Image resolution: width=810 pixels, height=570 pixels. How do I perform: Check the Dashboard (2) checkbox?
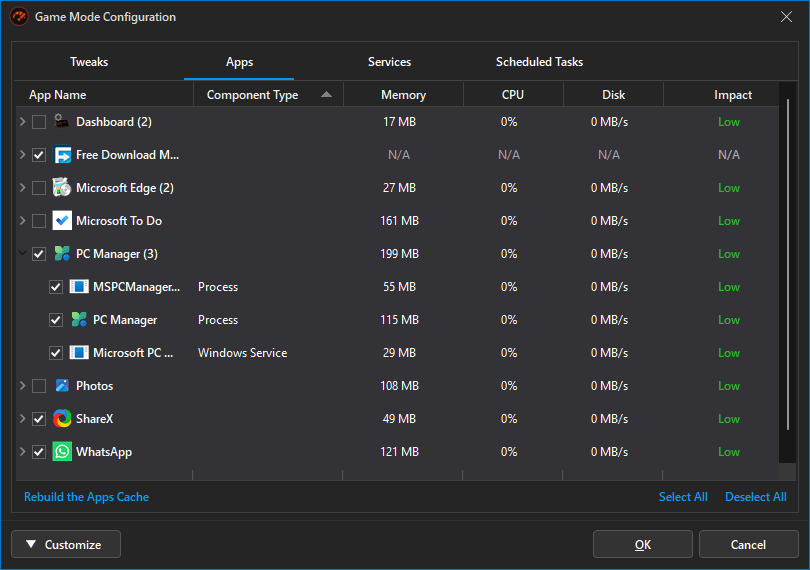coord(39,122)
